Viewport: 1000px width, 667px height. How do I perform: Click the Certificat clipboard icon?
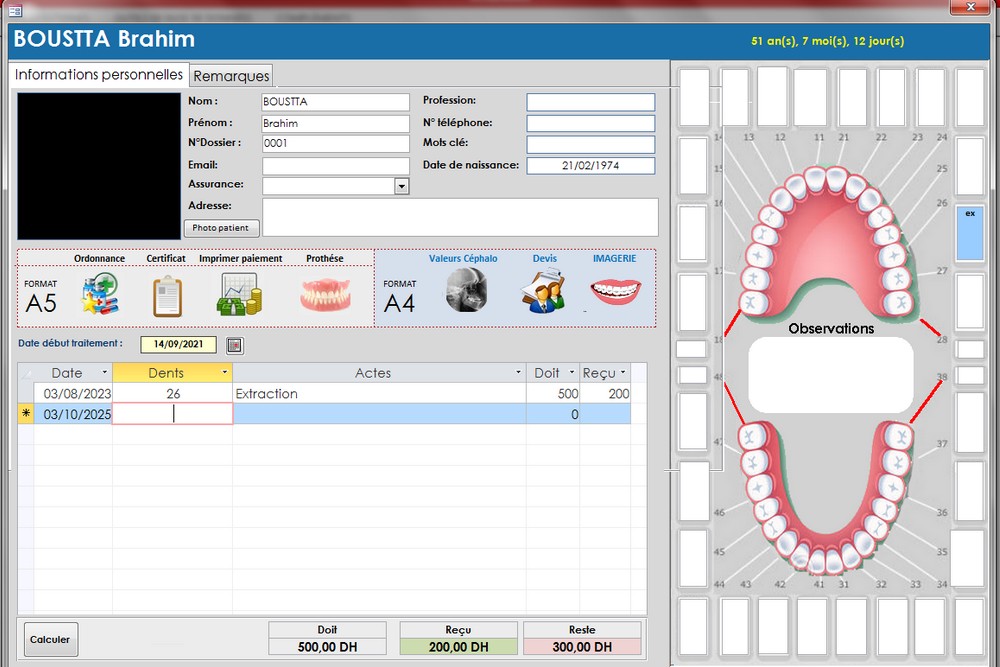pyautogui.click(x=167, y=295)
